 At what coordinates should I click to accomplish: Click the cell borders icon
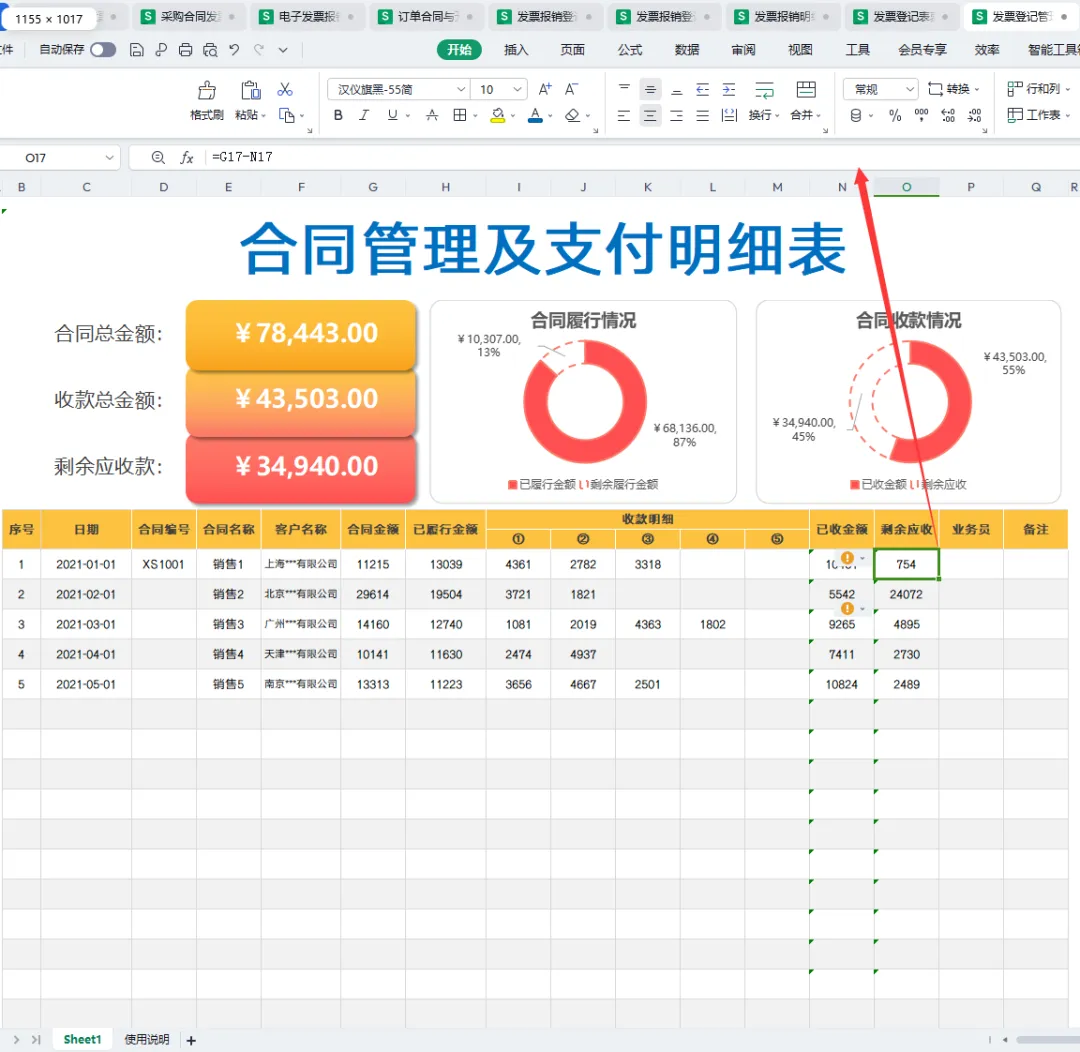click(460, 115)
